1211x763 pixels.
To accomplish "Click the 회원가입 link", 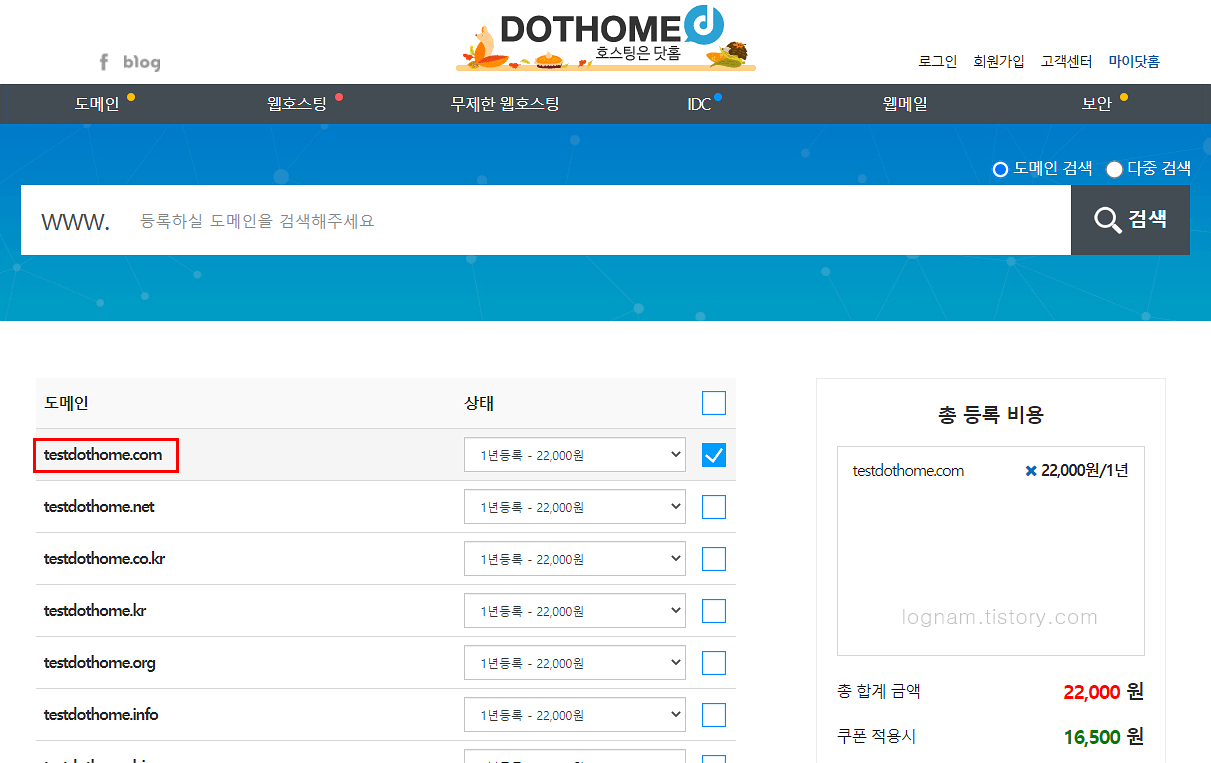I will [x=999, y=61].
